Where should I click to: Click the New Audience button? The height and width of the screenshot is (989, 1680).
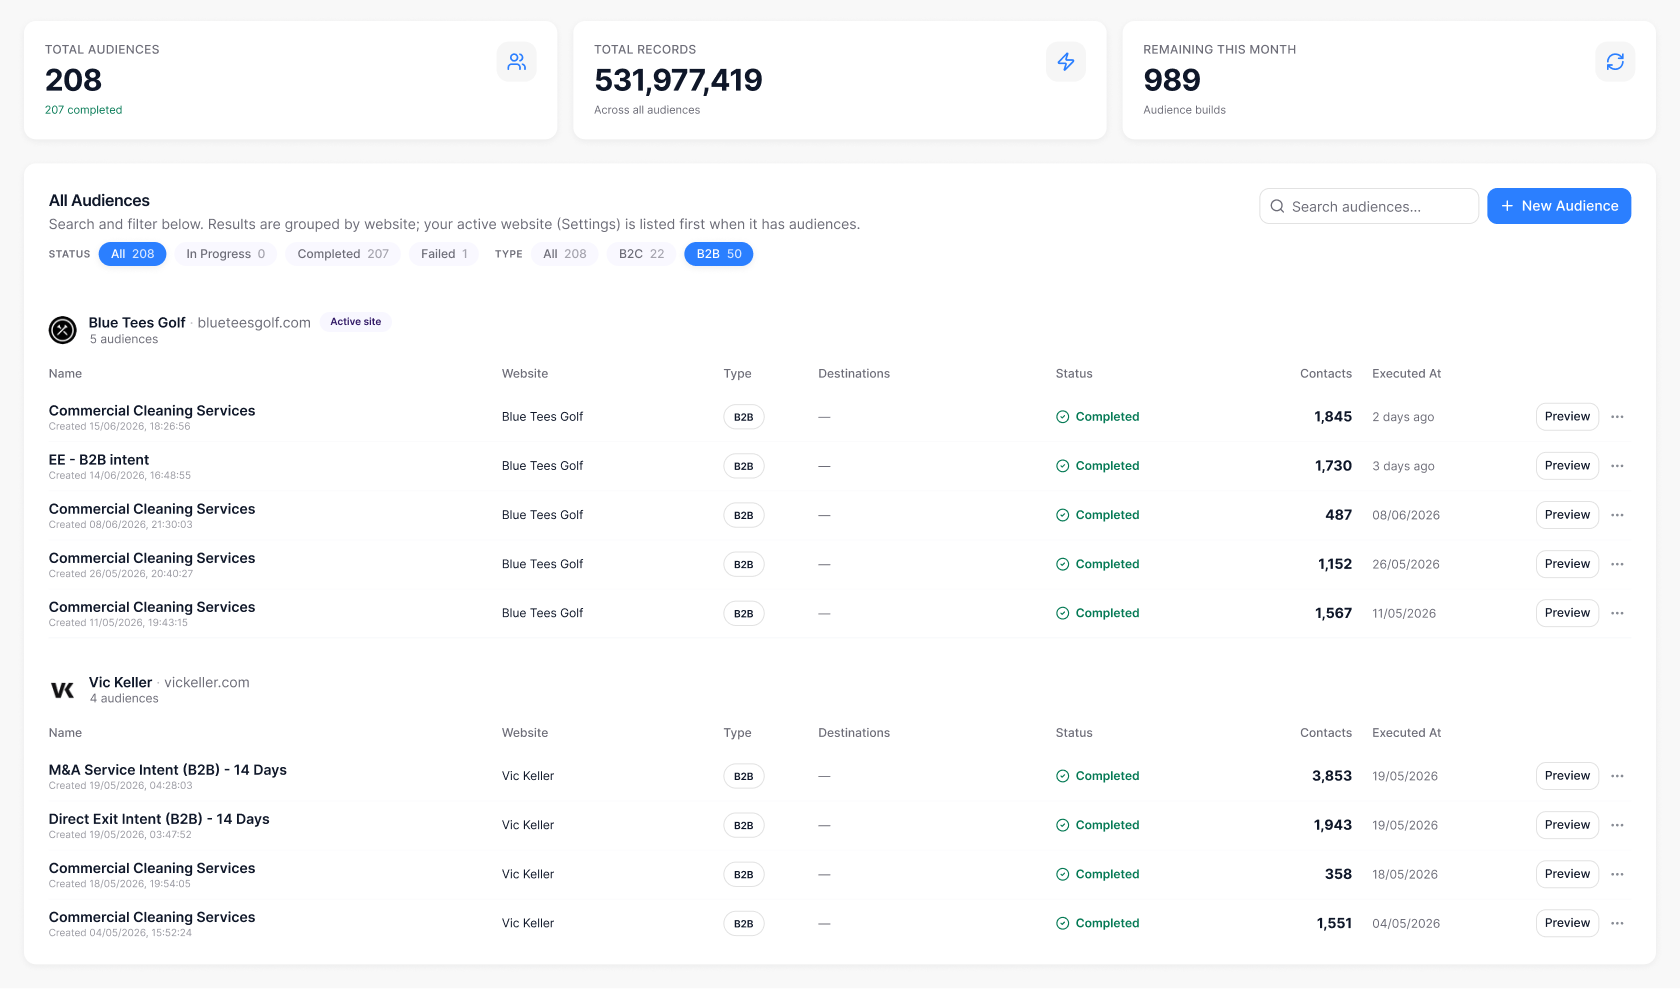[x=1559, y=206]
